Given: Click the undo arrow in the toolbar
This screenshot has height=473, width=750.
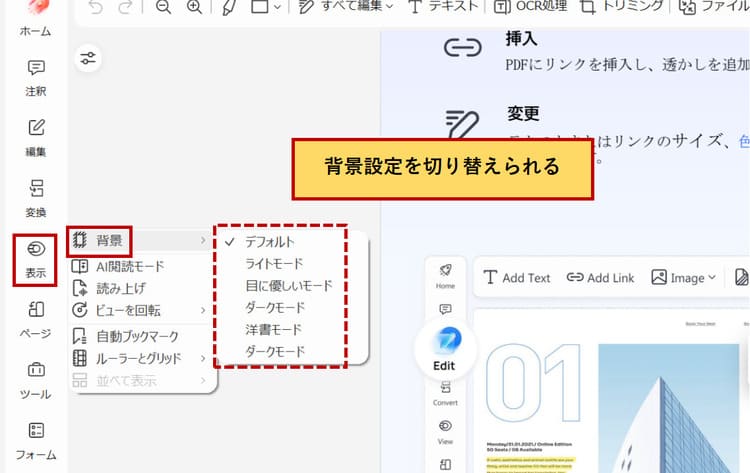Looking at the screenshot, I should [96, 7].
